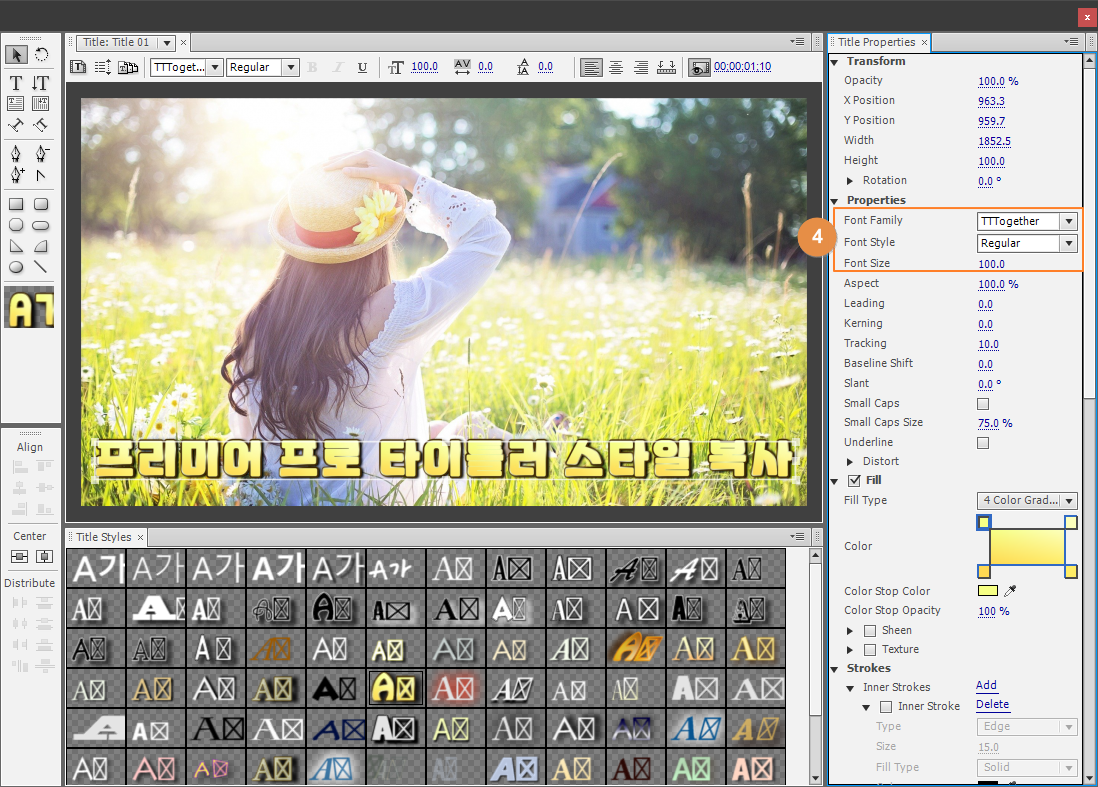Select the Line tool
The width and height of the screenshot is (1098, 787).
[x=41, y=267]
